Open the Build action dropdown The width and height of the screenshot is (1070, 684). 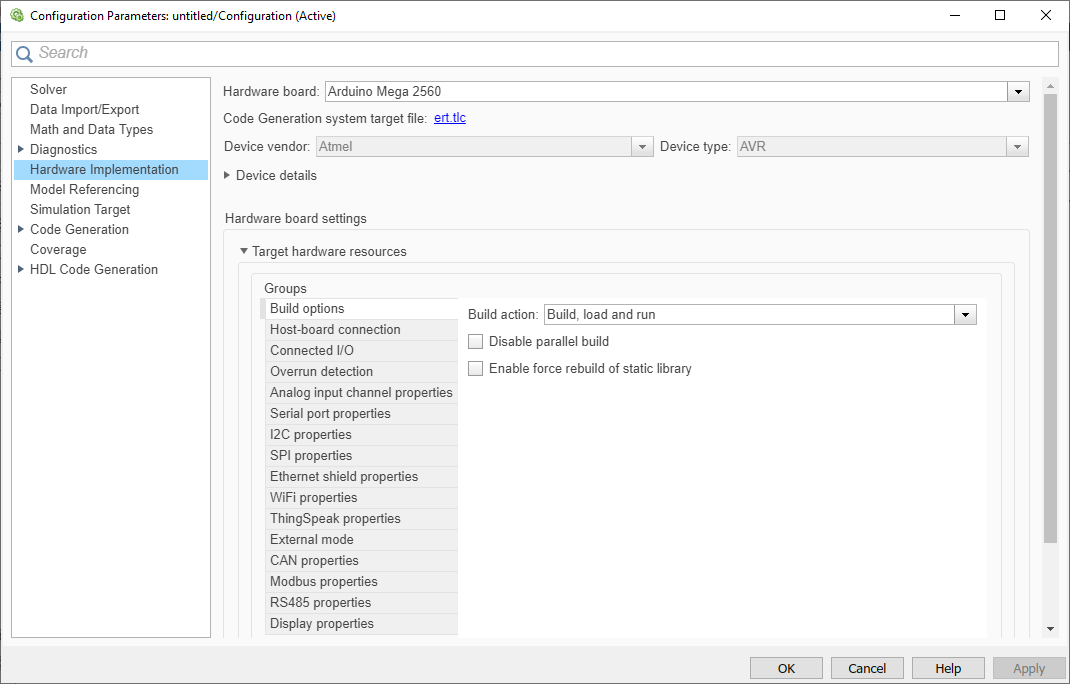(964, 314)
